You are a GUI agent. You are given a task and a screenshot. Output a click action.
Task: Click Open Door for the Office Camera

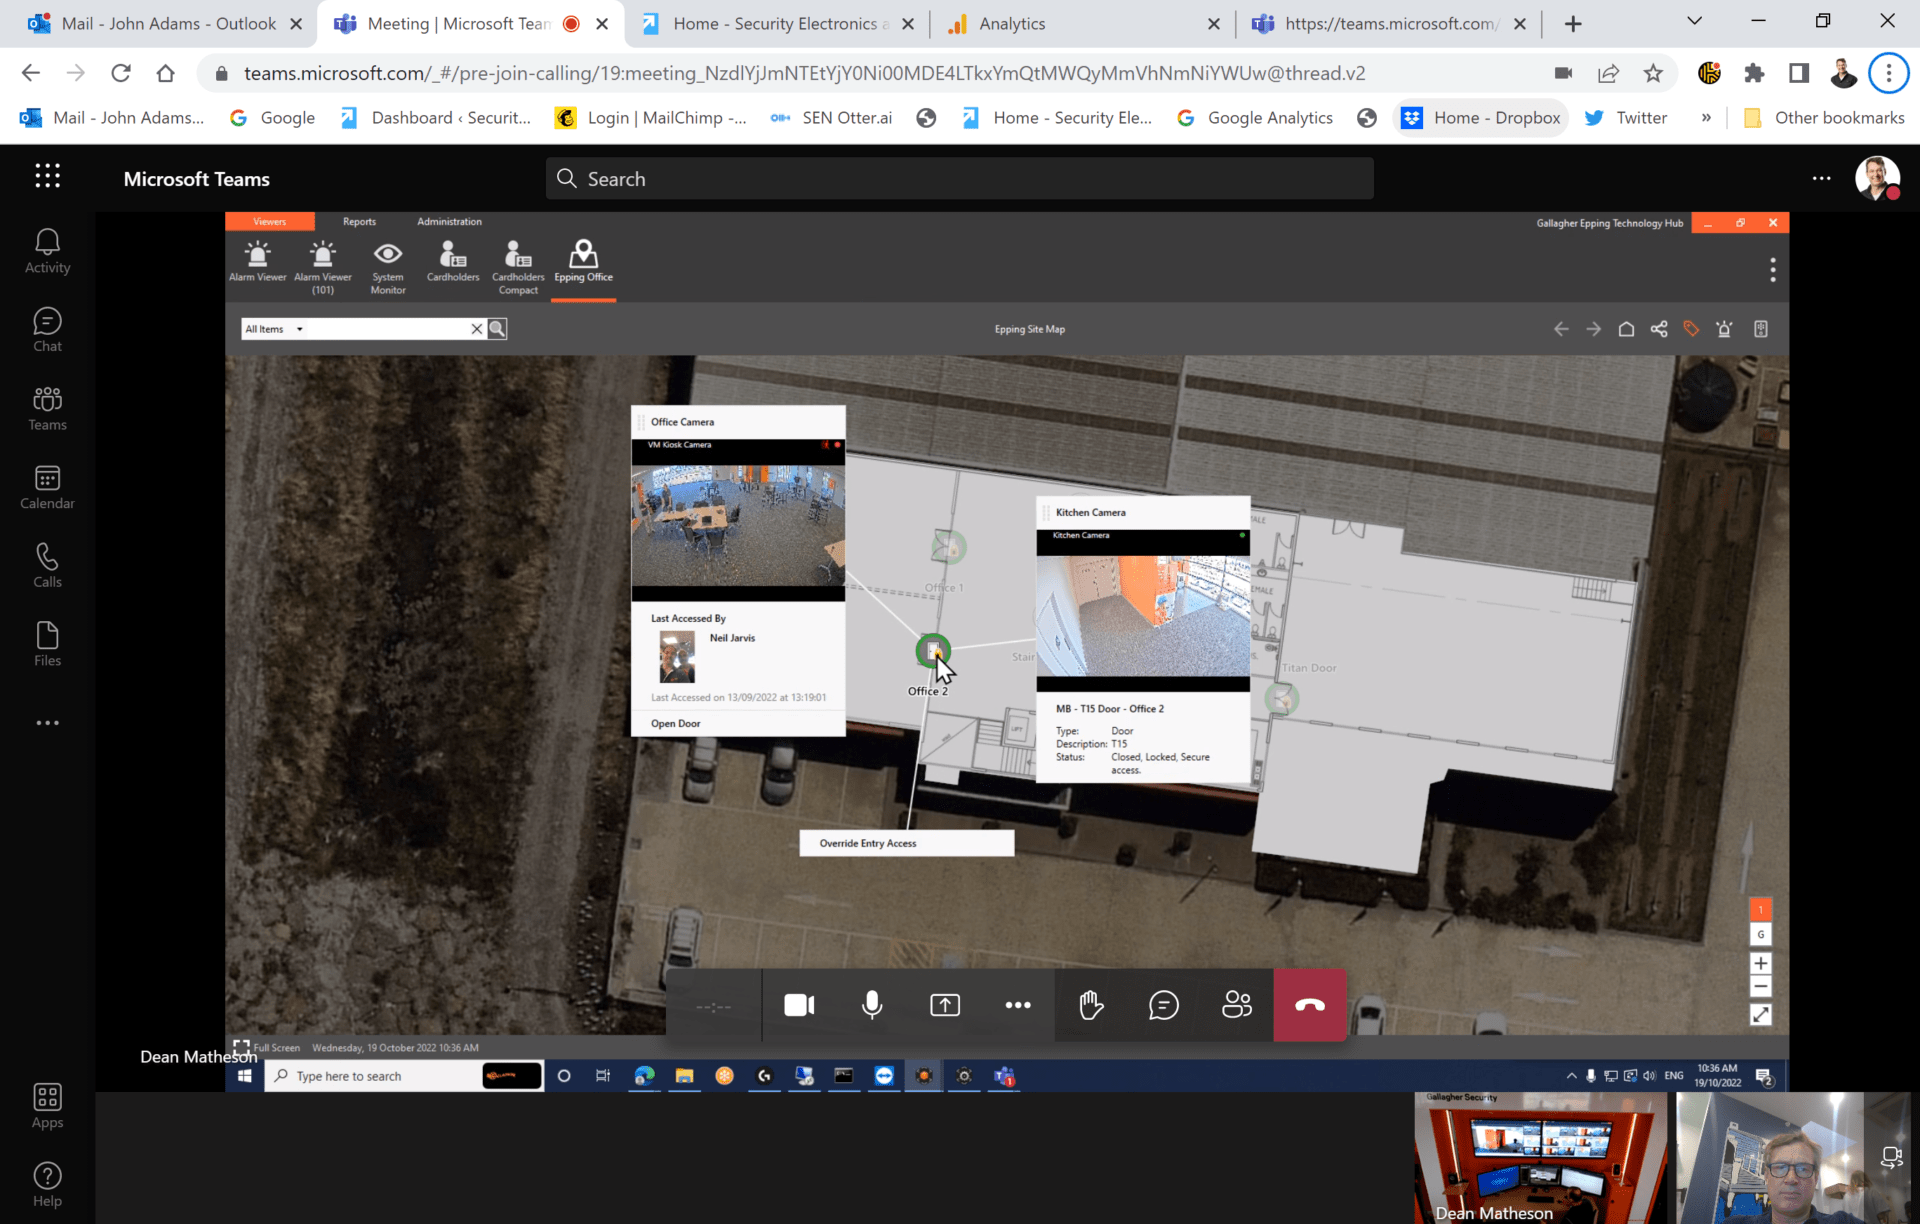coord(674,722)
